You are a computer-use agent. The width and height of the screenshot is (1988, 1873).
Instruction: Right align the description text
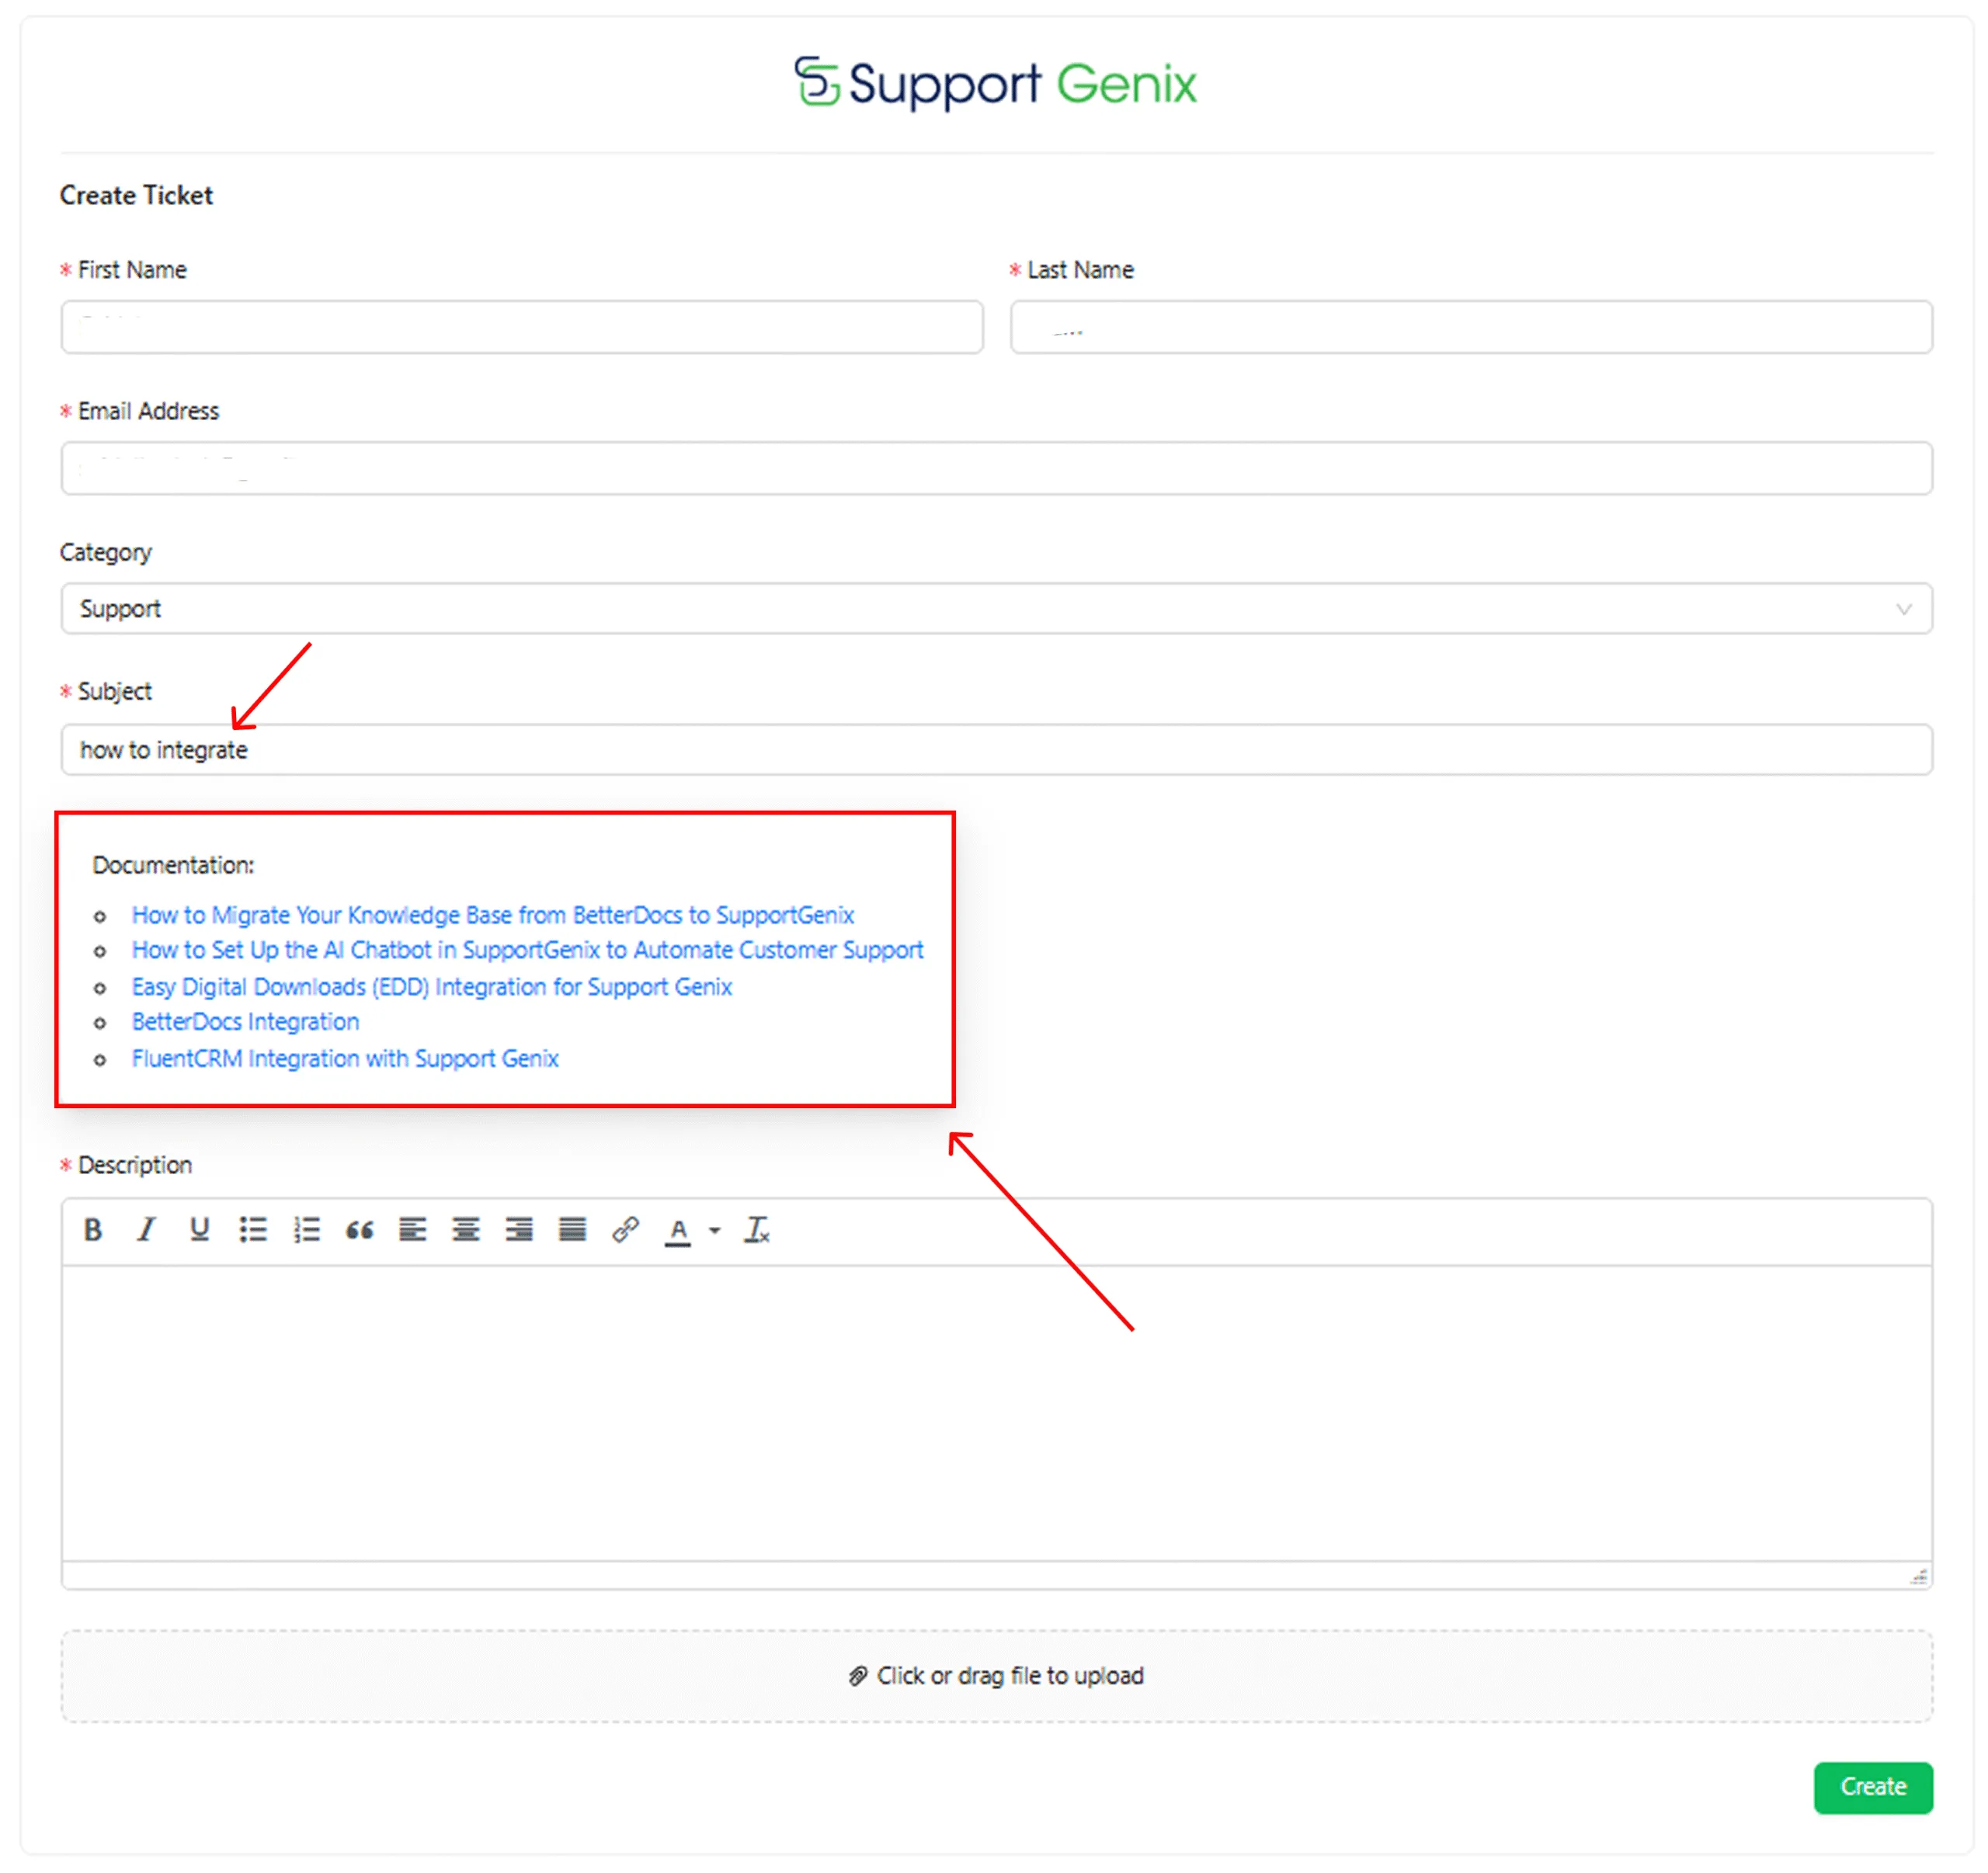(x=519, y=1229)
